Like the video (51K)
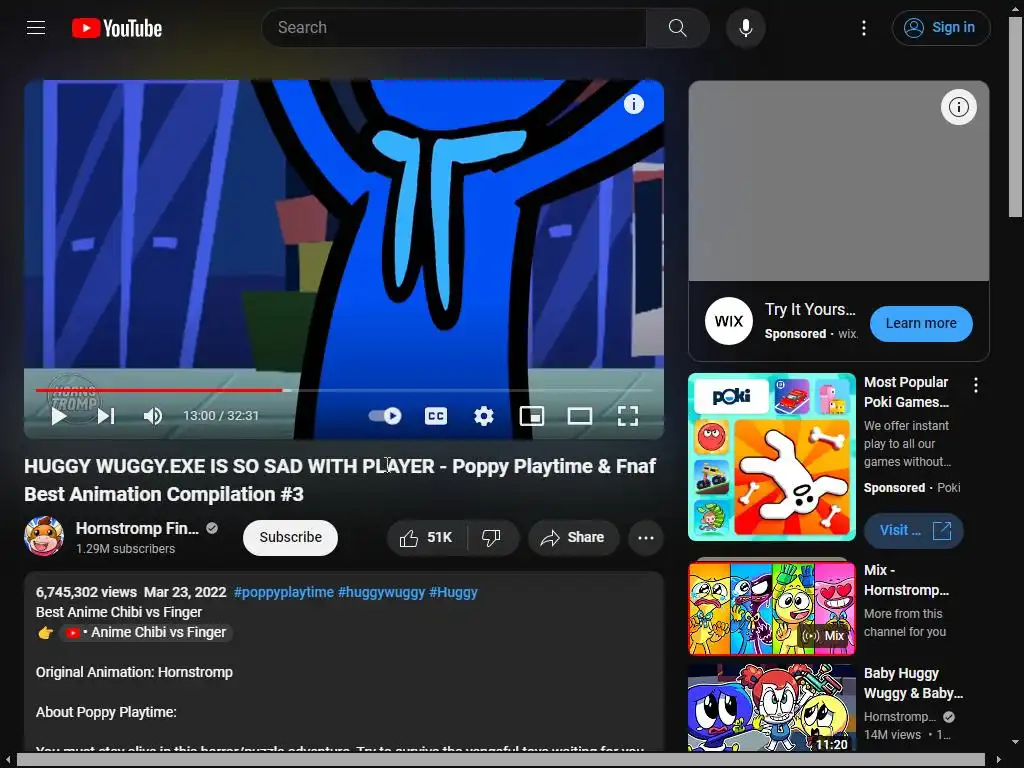 click(427, 537)
